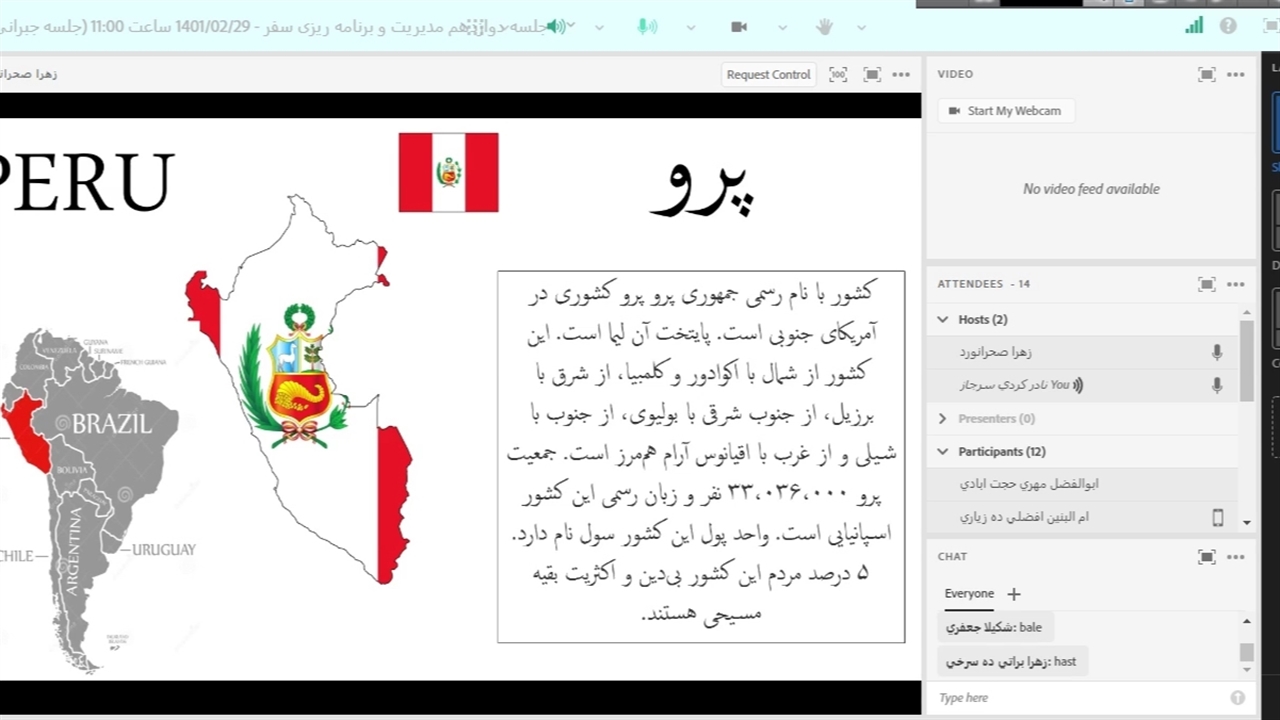Collapse the Hosts (2) group
The width and height of the screenshot is (1280, 720).
tap(943, 320)
